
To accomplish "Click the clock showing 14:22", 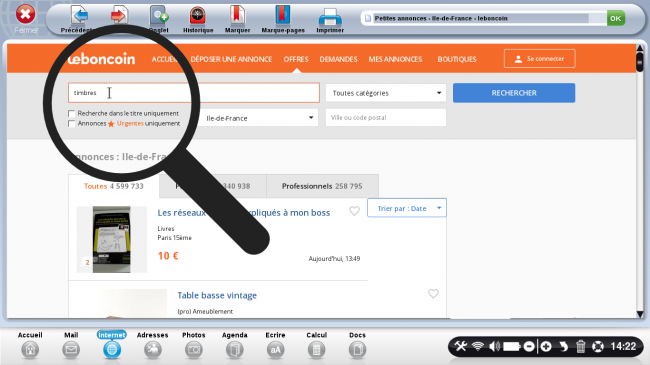I will click(623, 346).
